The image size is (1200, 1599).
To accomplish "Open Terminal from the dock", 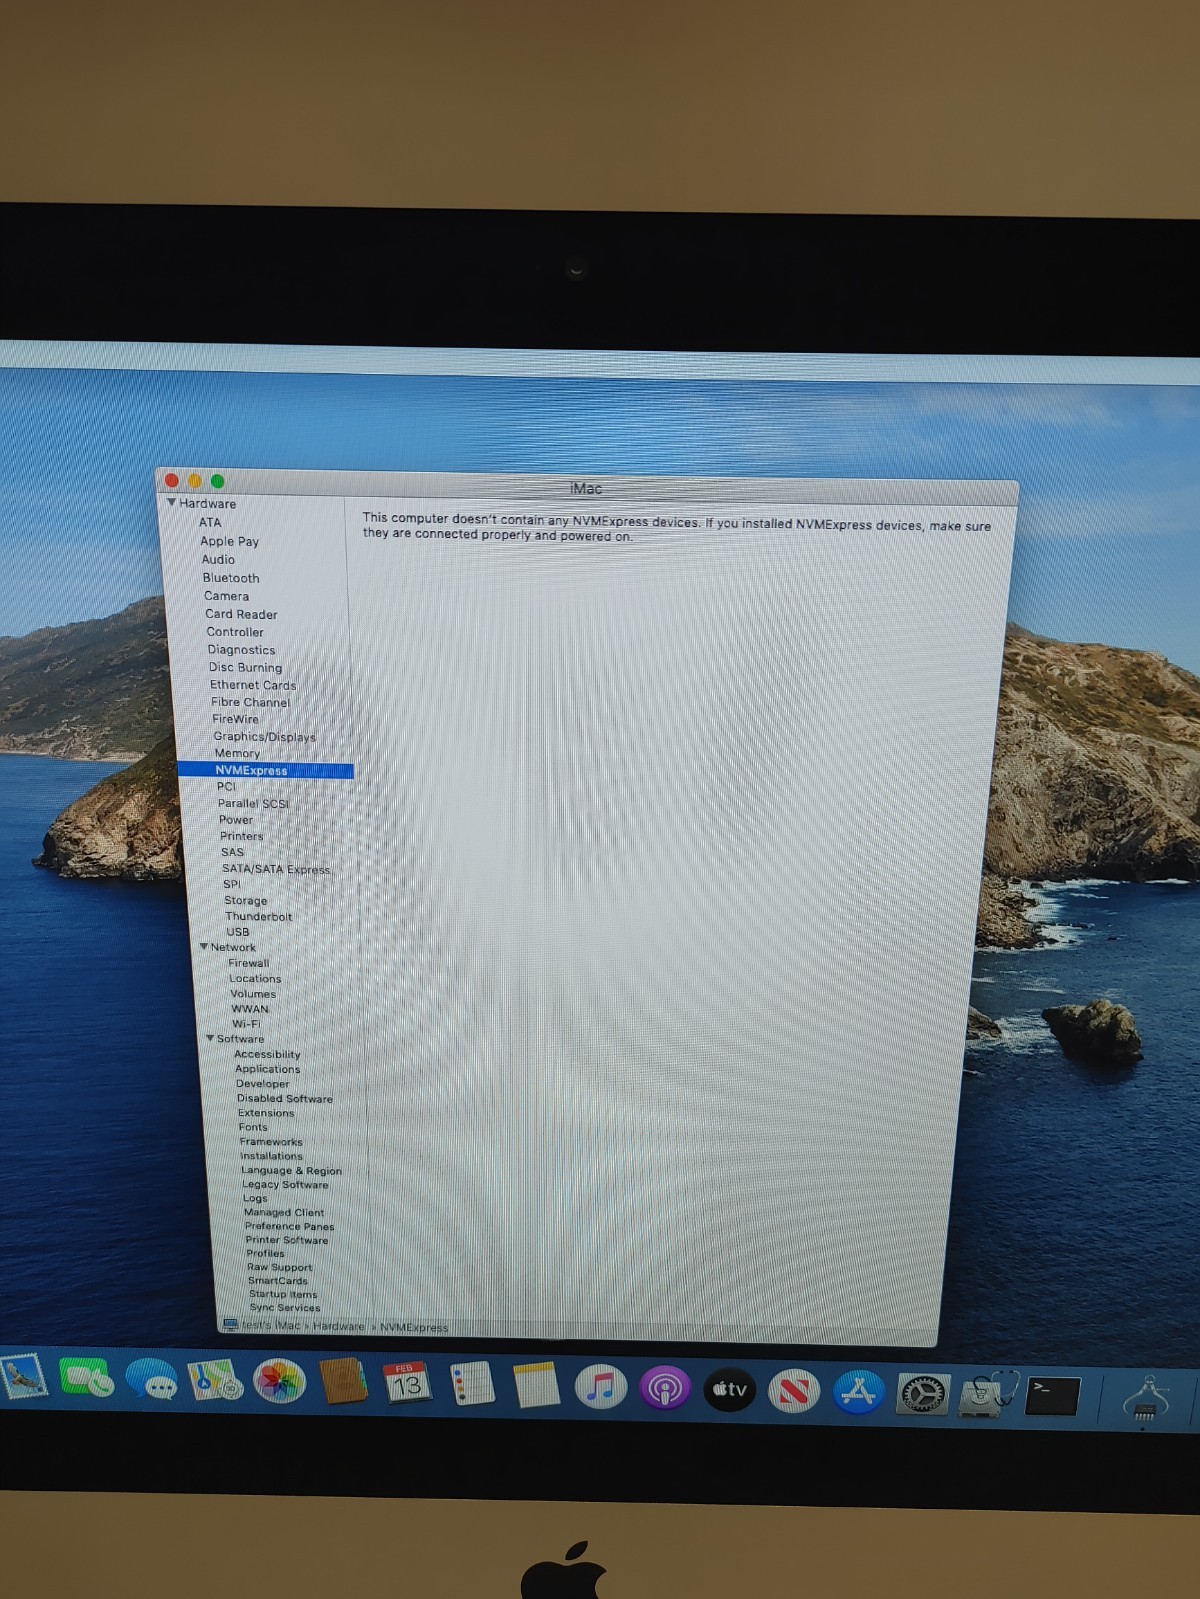I will tap(1053, 1396).
